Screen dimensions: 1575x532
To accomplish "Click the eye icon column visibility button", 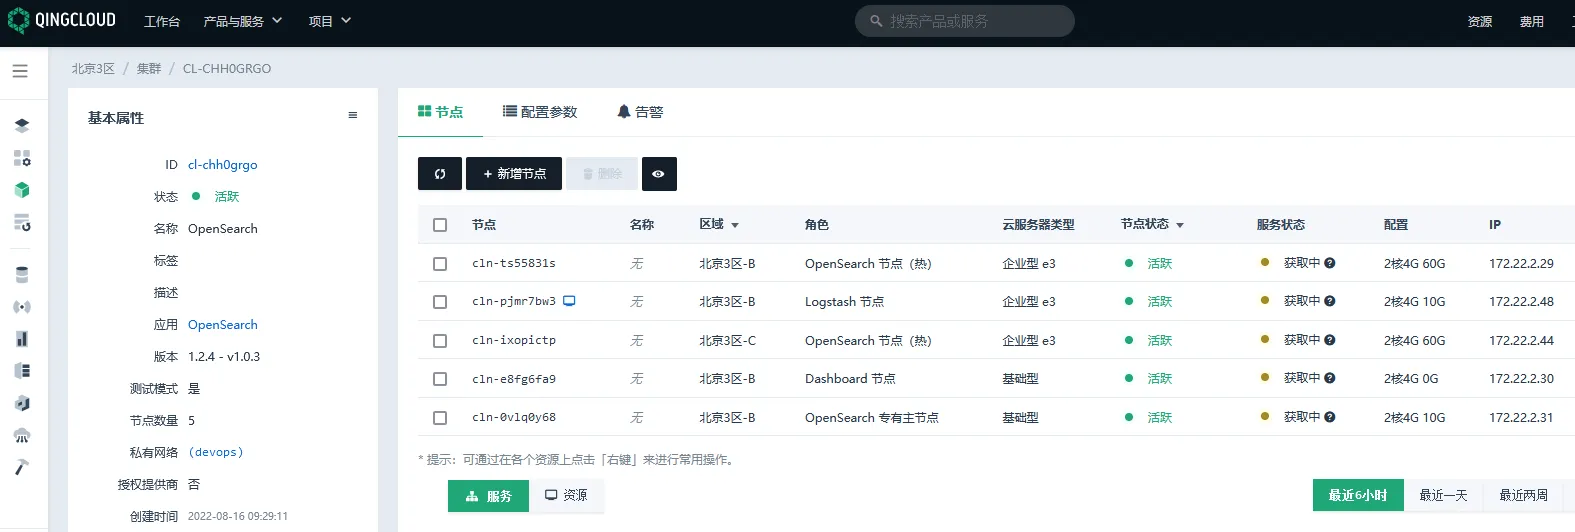I will pos(658,174).
